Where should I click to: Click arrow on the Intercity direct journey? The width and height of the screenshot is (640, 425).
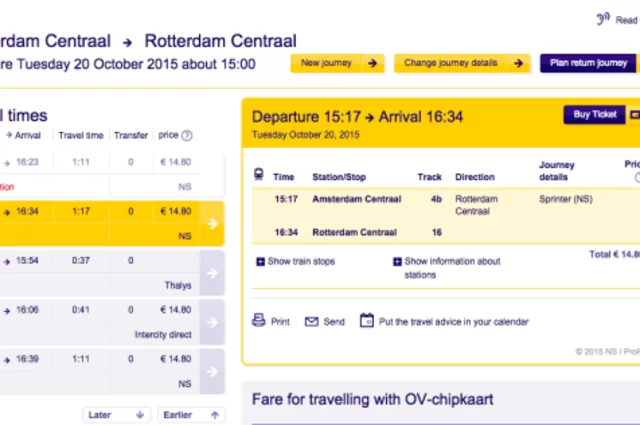click(x=212, y=321)
